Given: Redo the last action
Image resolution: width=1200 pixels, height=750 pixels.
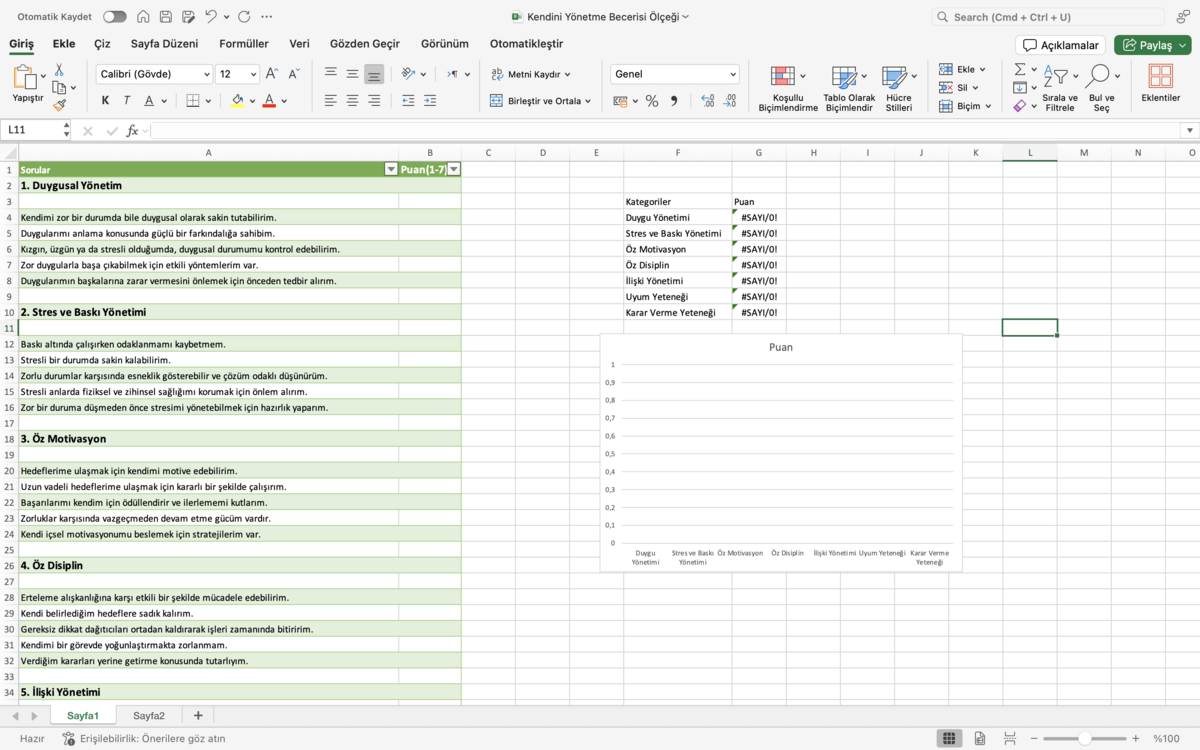Looking at the screenshot, I should (x=245, y=17).
